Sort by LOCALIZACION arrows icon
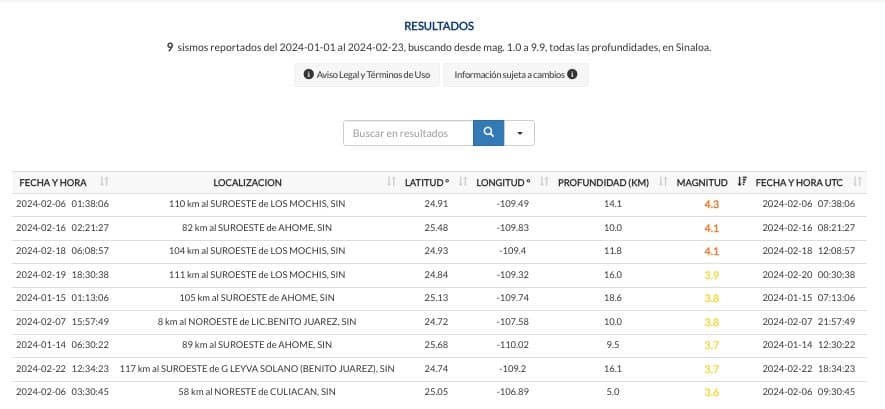The width and height of the screenshot is (885, 409). click(391, 182)
